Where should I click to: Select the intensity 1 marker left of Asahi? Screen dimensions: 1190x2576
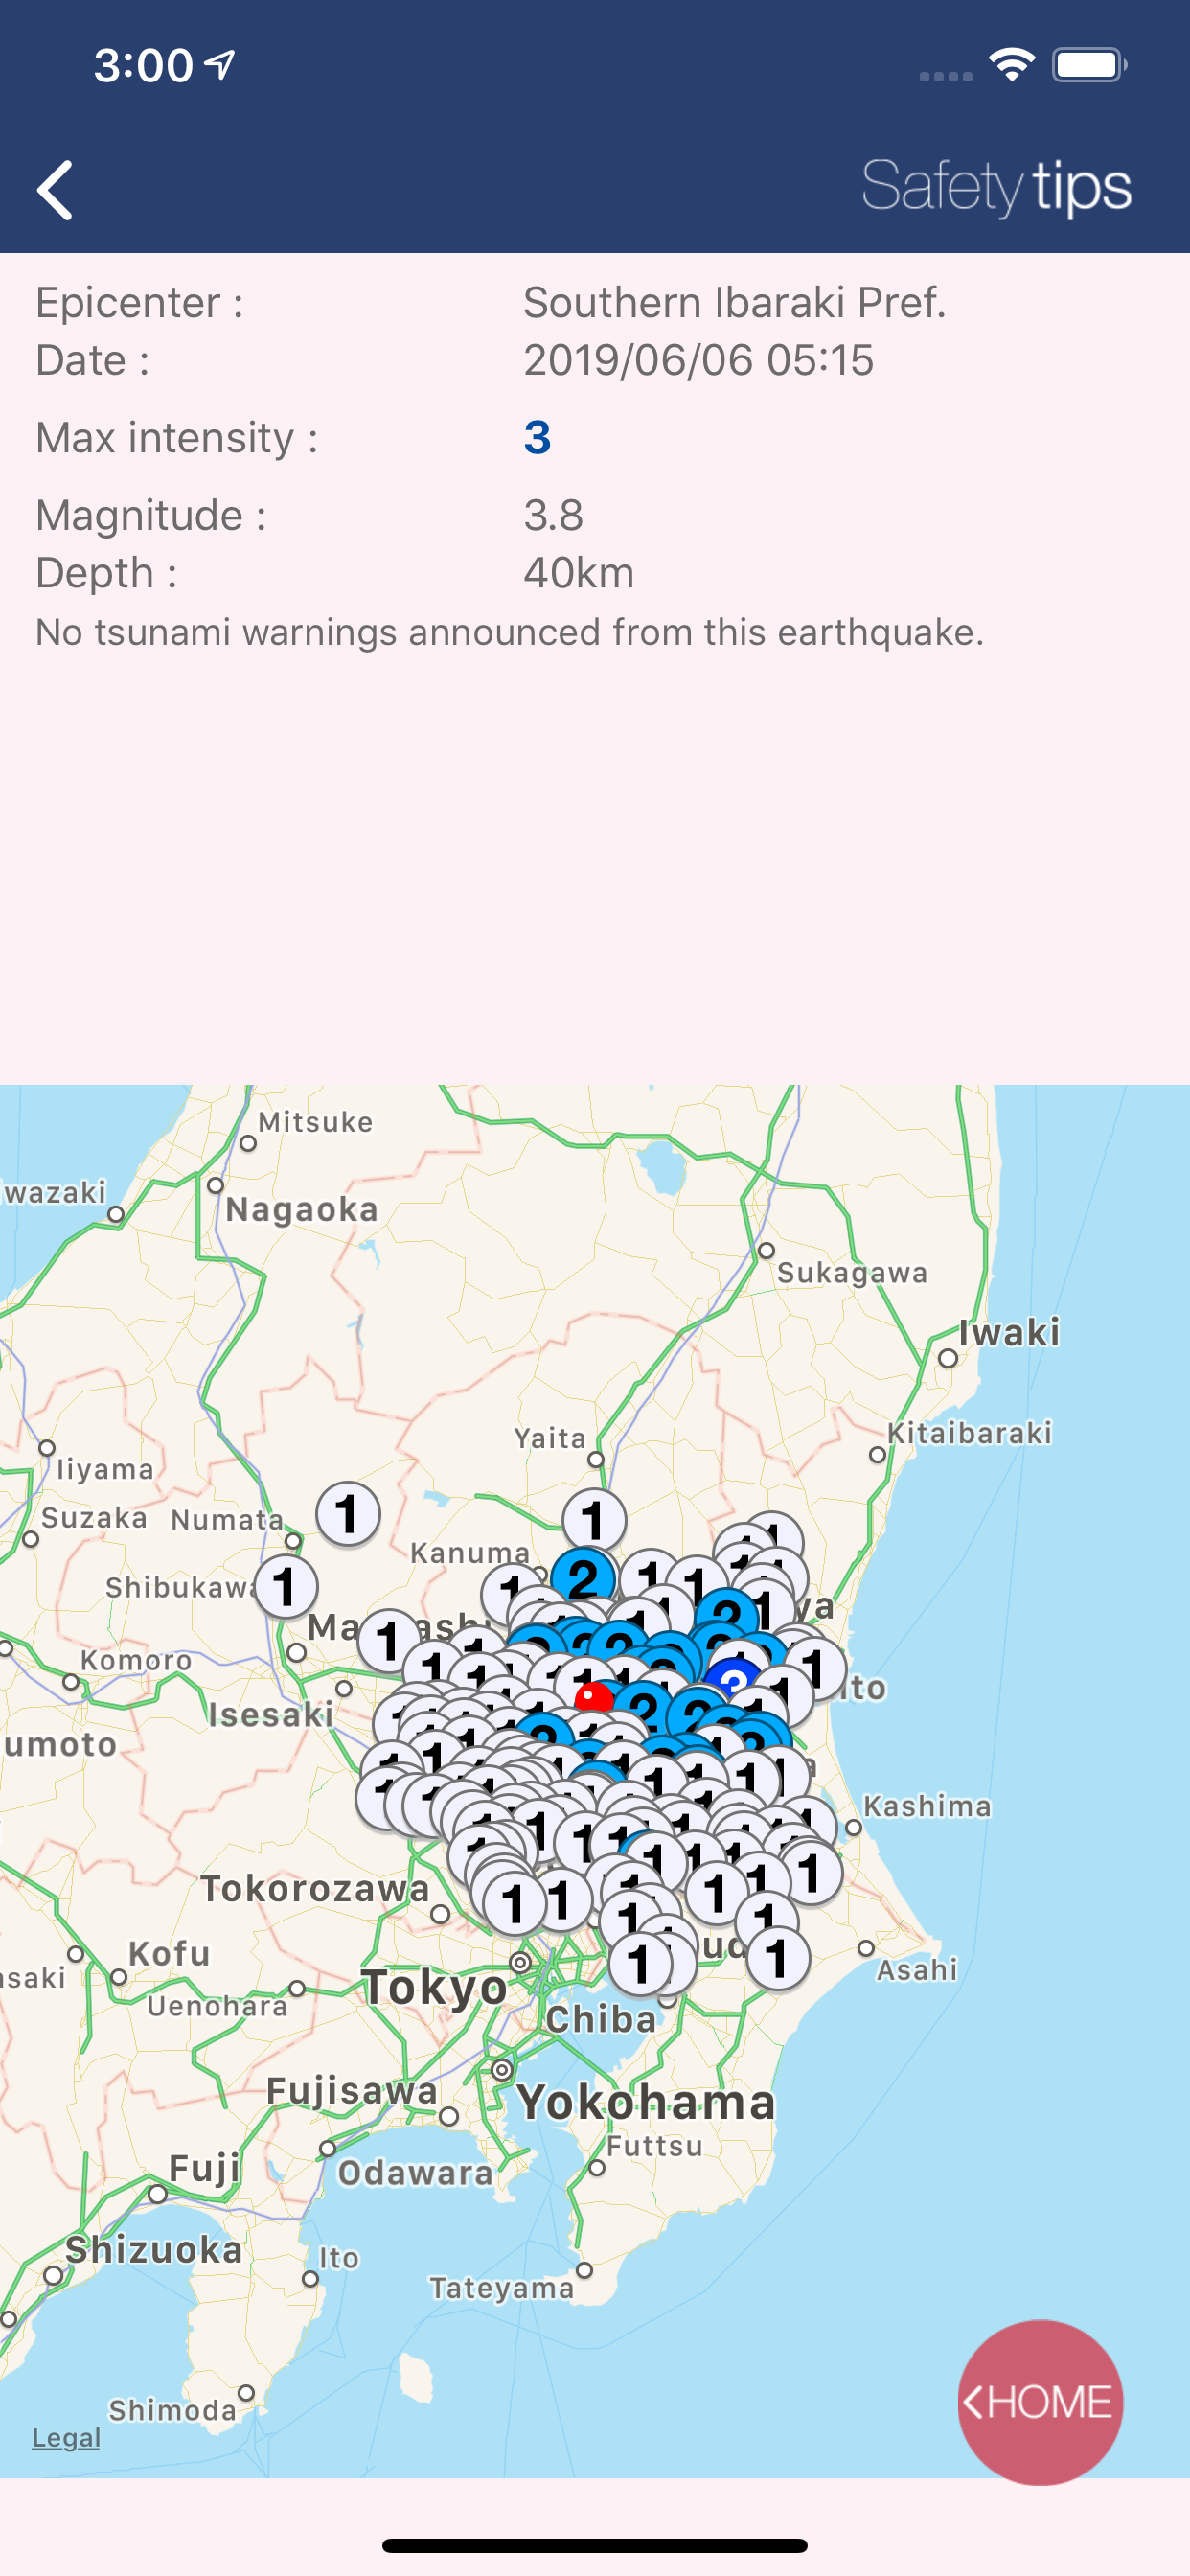click(x=778, y=1958)
